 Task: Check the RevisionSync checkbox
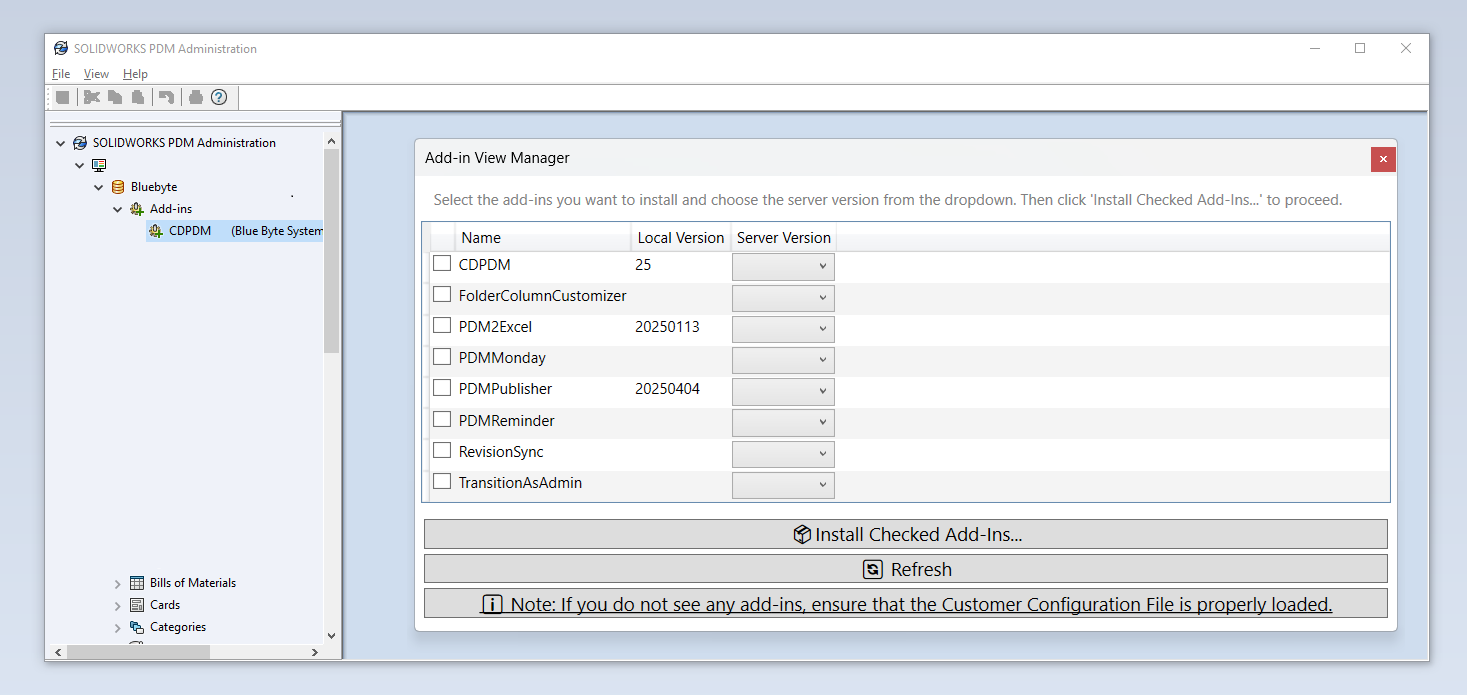[442, 450]
